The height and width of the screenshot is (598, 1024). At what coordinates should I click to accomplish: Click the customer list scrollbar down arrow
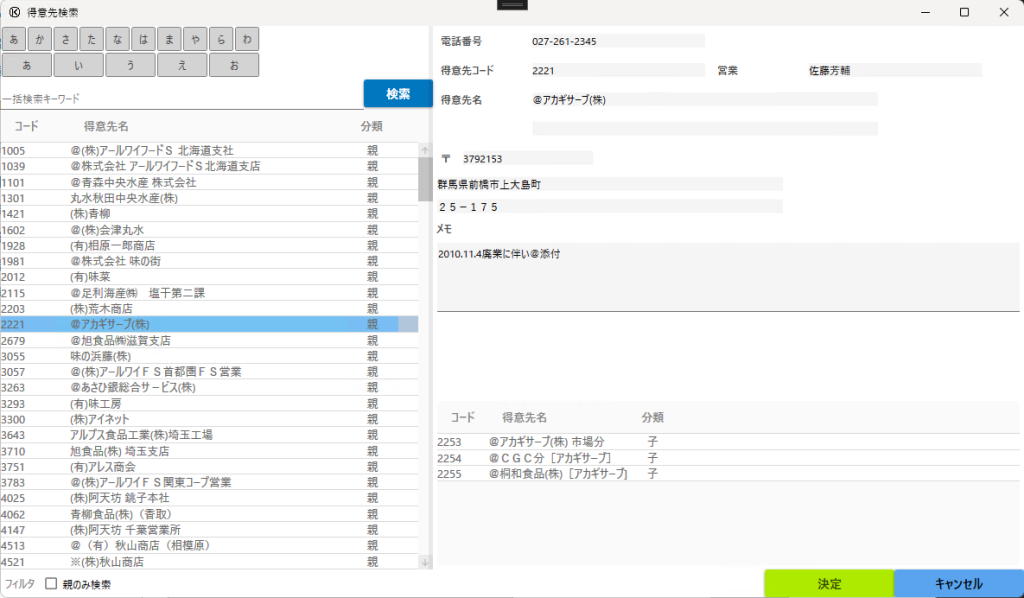click(x=425, y=562)
